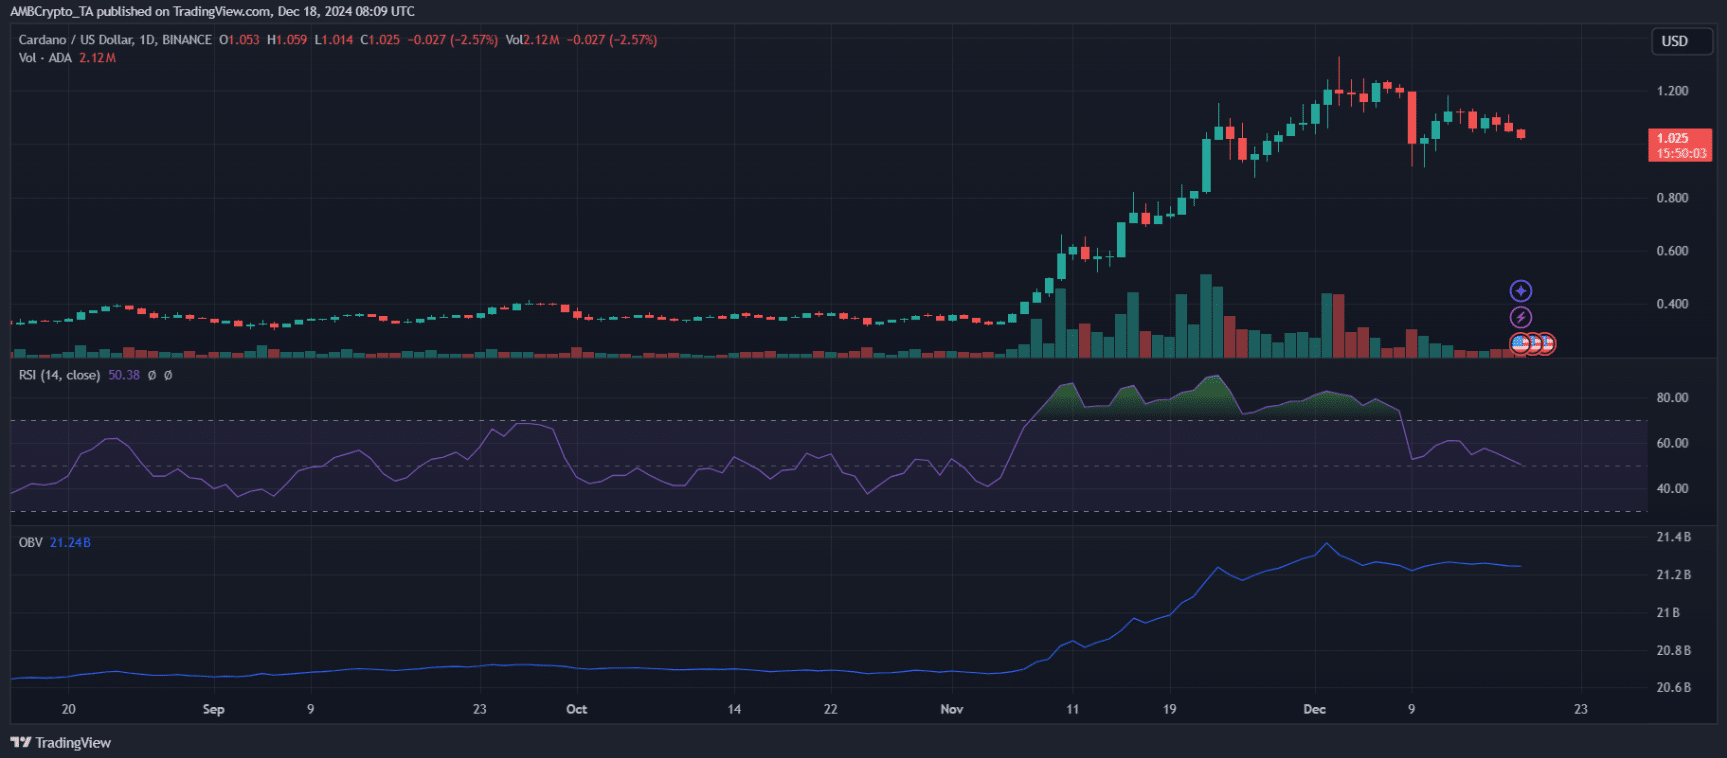Click the Dec label on time axis
This screenshot has width=1727, height=758.
[1314, 709]
